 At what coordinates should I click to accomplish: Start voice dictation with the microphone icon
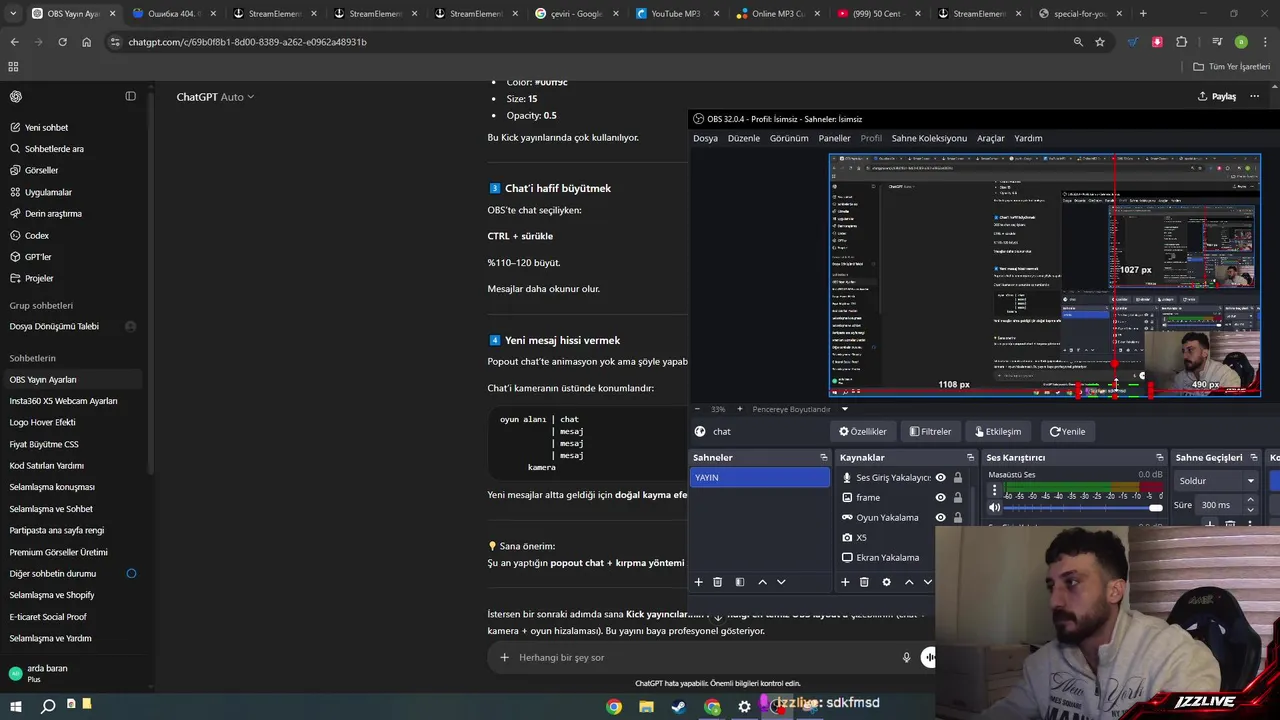[906, 657]
